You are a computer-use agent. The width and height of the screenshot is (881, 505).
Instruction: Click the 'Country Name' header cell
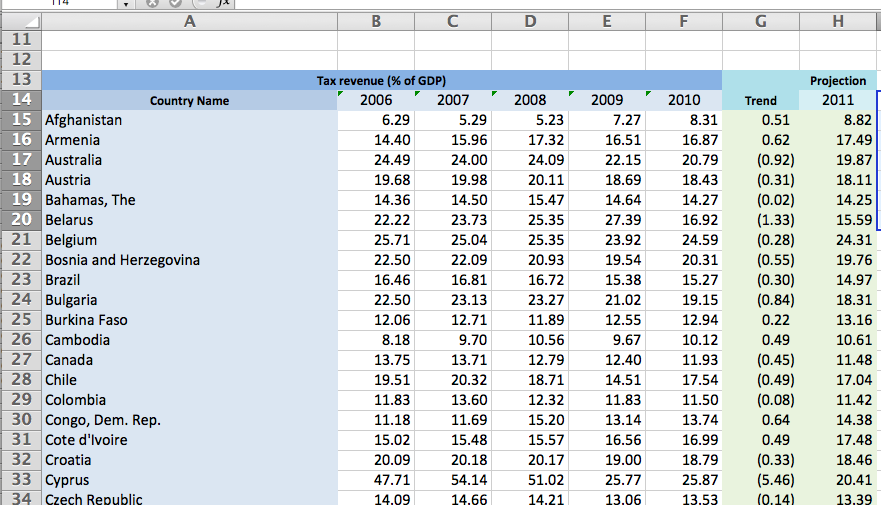coord(189,100)
